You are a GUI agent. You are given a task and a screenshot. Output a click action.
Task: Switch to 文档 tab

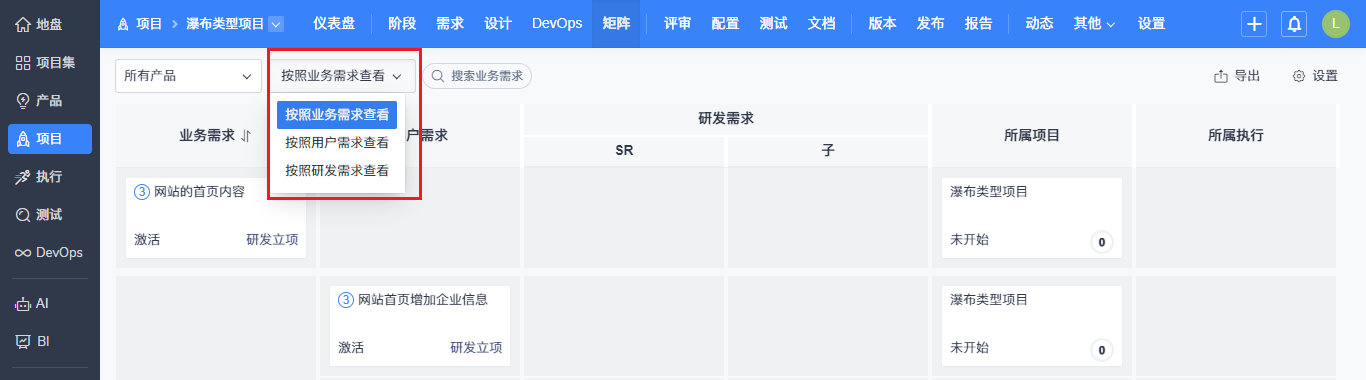821,24
